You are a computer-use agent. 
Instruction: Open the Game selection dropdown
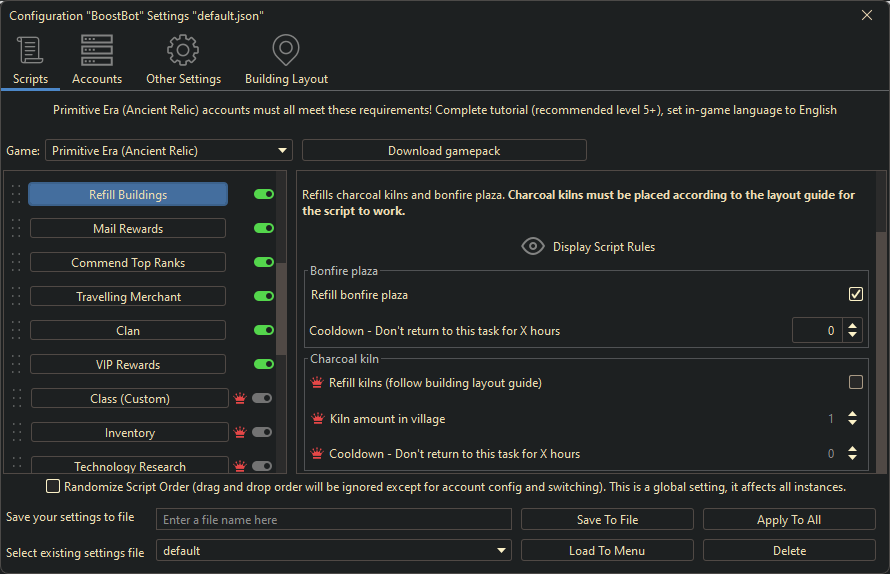168,151
